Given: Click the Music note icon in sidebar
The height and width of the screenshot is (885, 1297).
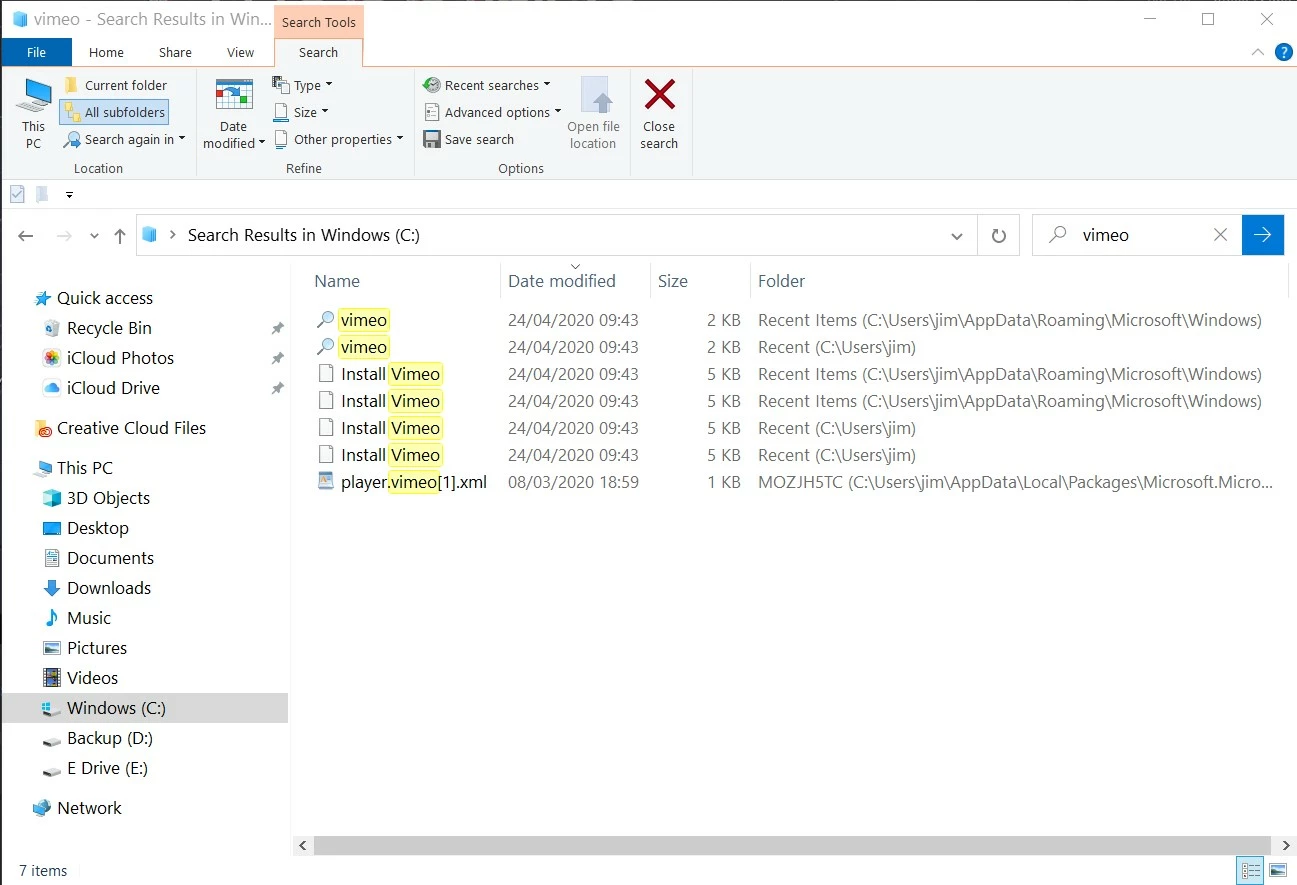Looking at the screenshot, I should (x=52, y=618).
